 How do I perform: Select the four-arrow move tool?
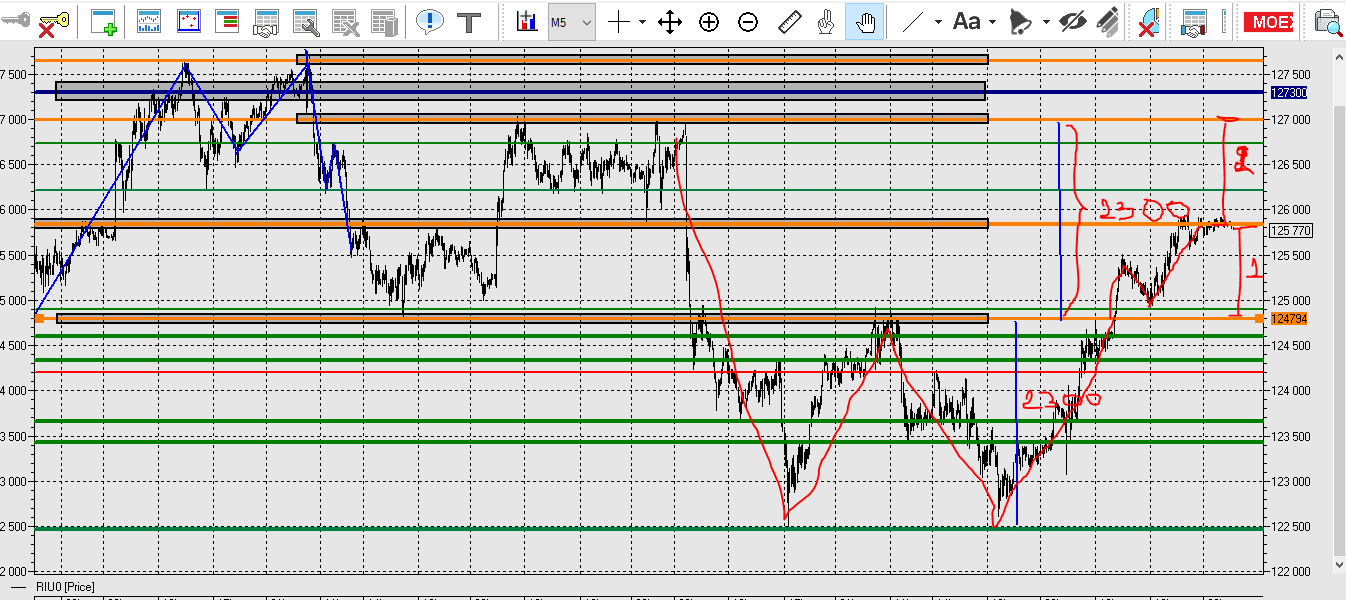[670, 21]
